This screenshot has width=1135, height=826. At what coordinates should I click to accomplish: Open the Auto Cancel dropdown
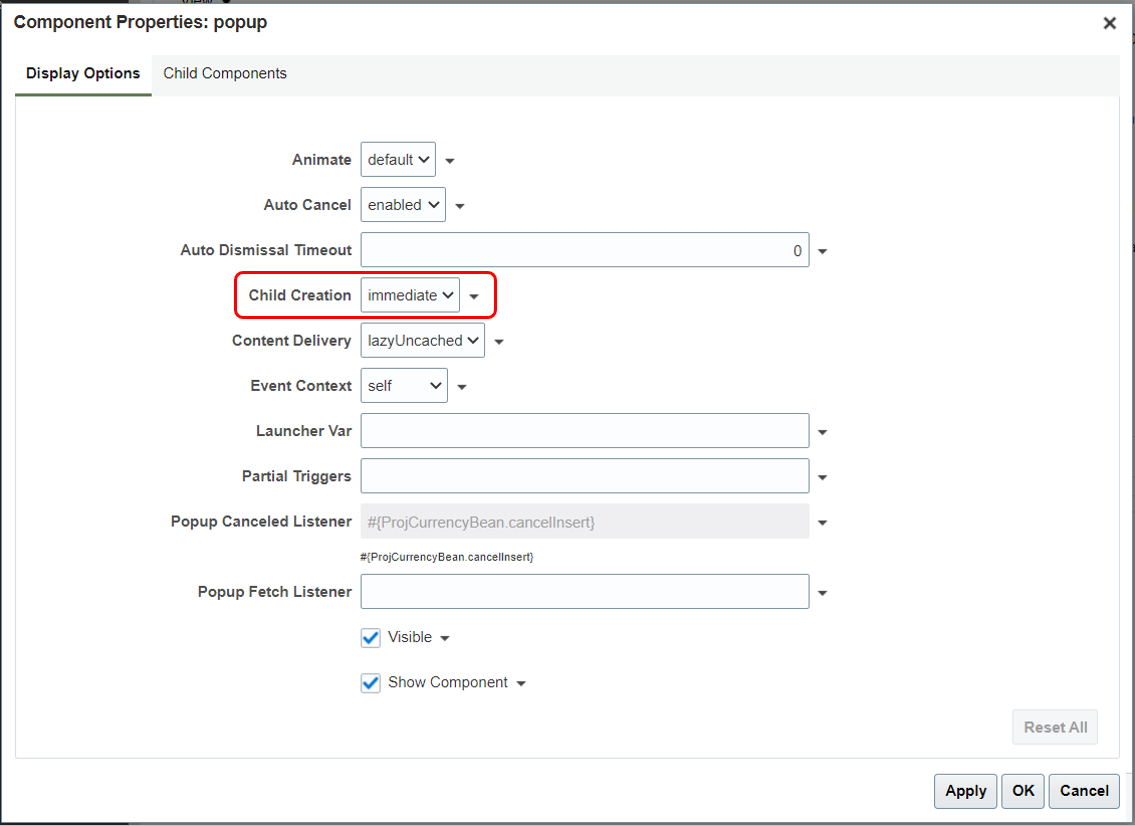(x=403, y=205)
